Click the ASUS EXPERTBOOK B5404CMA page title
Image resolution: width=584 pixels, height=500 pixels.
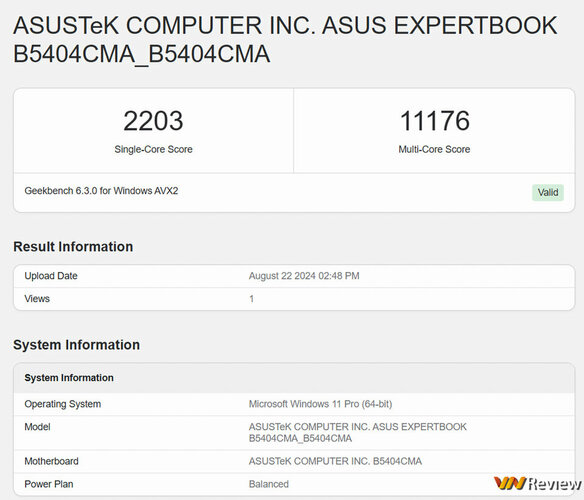(285, 39)
